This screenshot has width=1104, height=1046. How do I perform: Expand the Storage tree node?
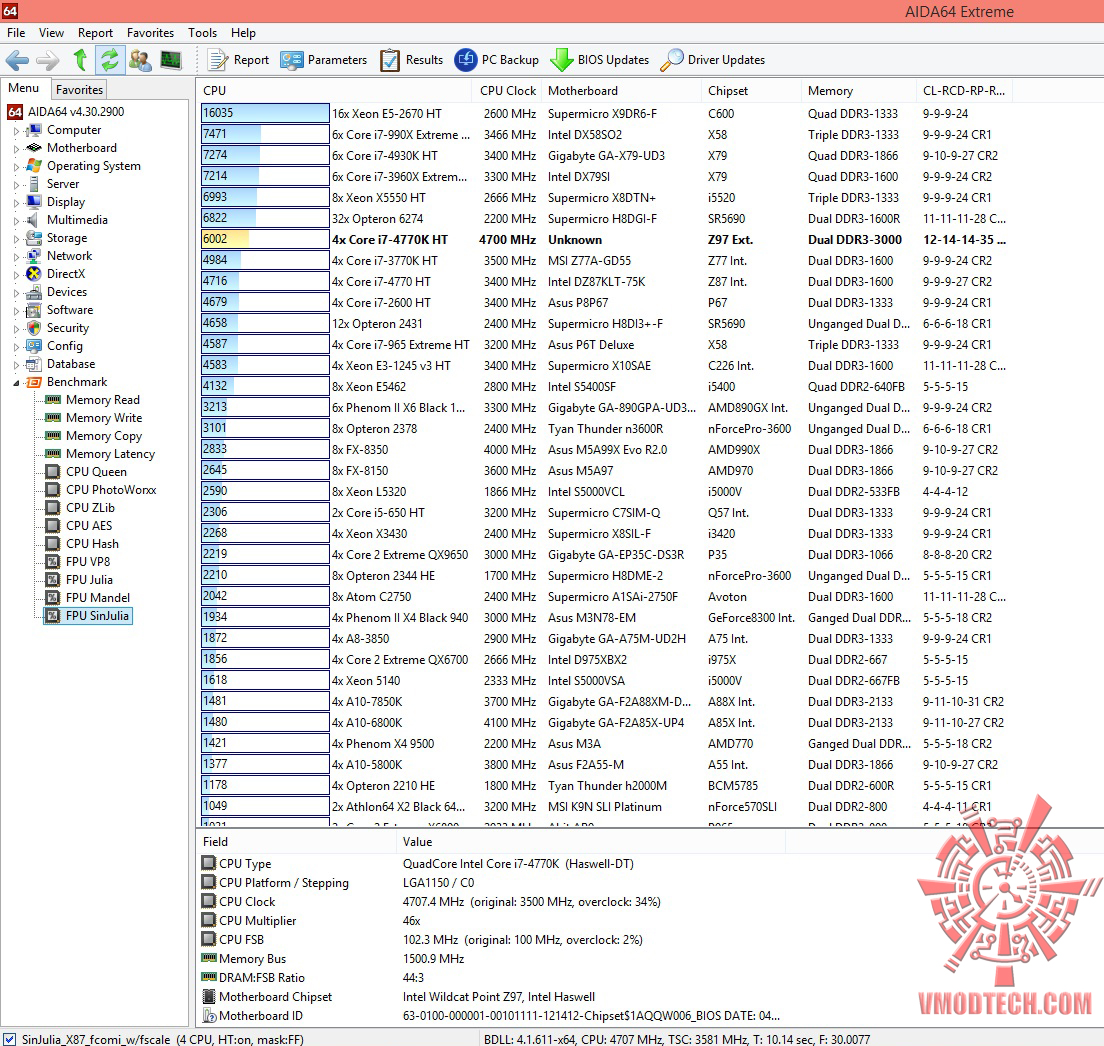(x=16, y=238)
